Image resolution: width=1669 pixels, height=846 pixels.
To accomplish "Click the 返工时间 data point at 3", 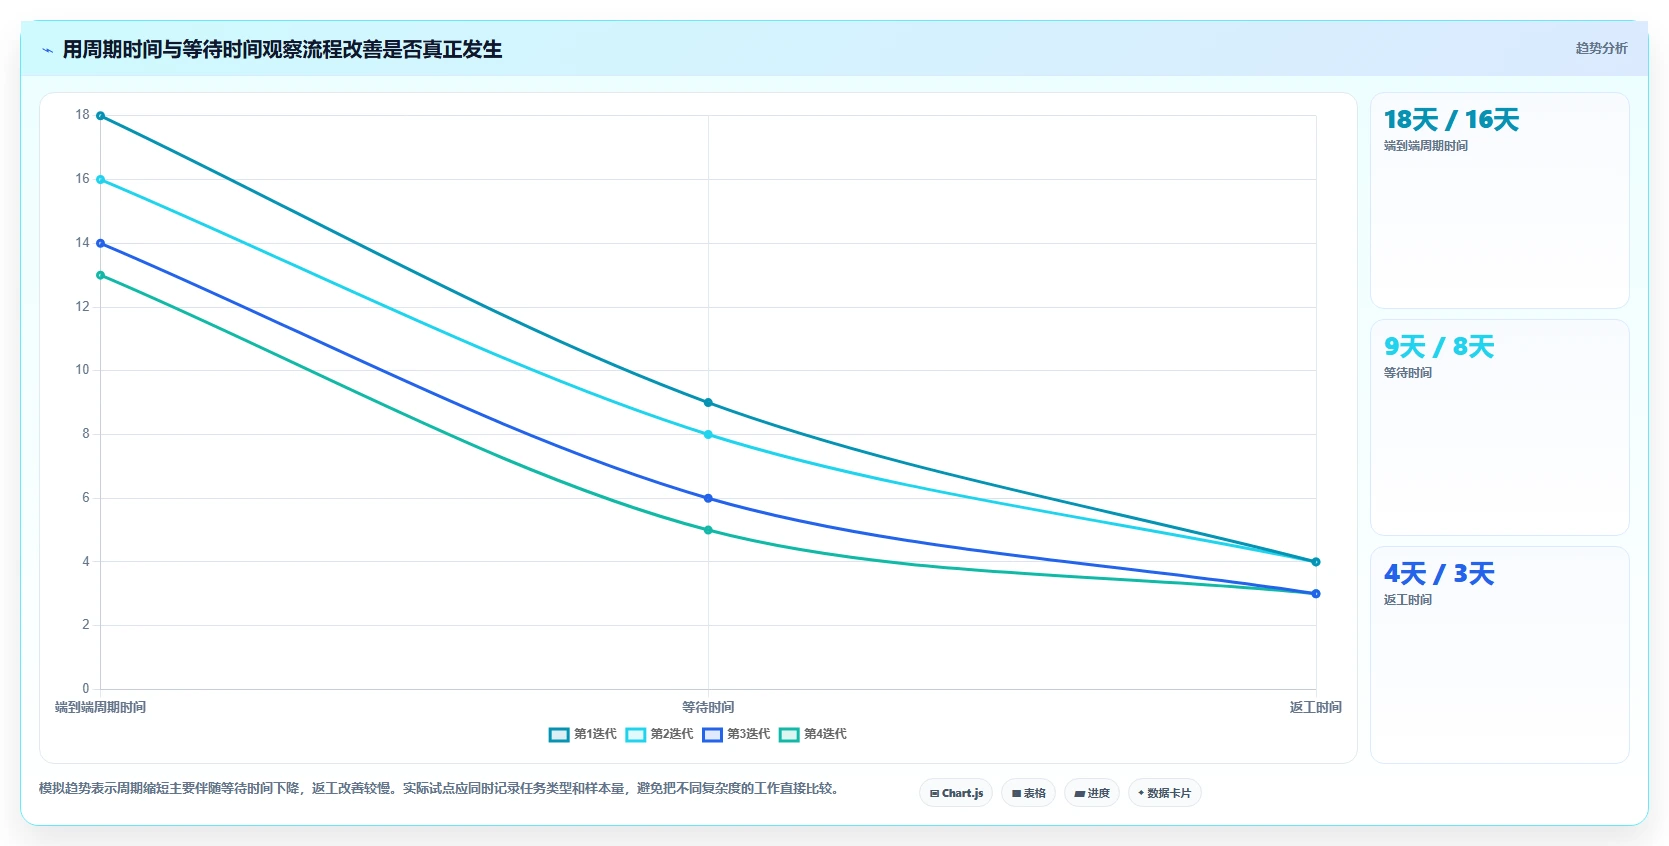I will 1316,594.
